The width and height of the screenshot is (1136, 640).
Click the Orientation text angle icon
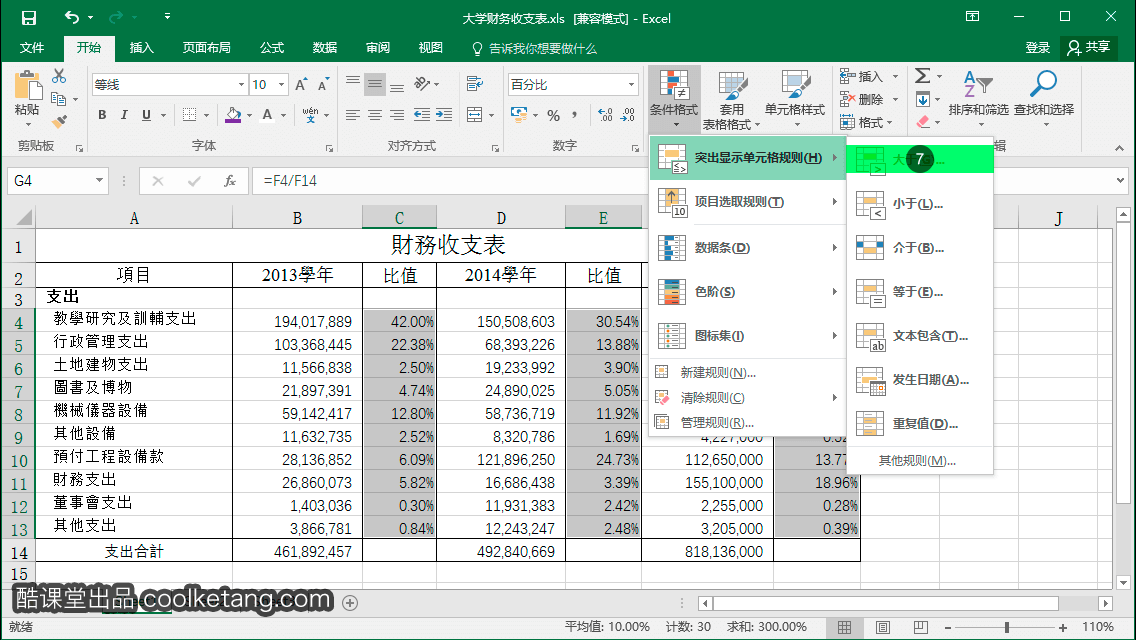pyautogui.click(x=422, y=84)
